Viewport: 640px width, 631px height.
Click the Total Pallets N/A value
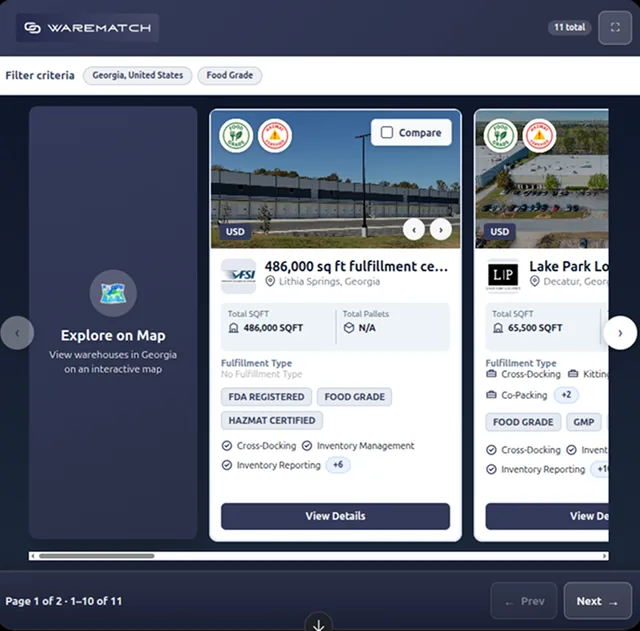pyautogui.click(x=367, y=328)
